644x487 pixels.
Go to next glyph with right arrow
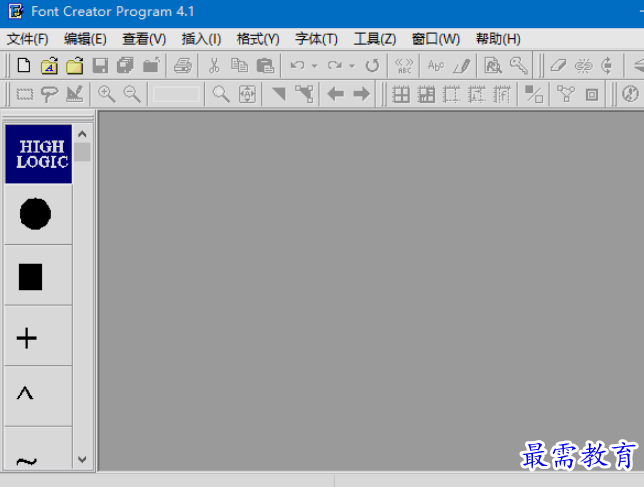361,94
